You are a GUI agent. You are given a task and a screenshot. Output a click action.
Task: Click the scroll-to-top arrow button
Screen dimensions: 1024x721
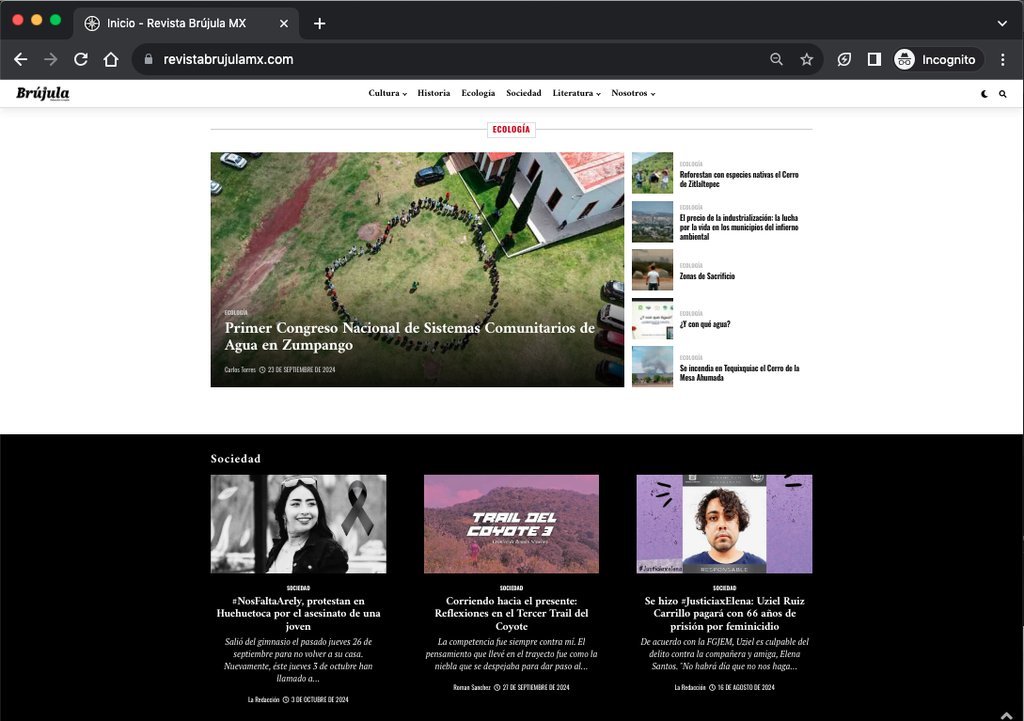(1006, 715)
